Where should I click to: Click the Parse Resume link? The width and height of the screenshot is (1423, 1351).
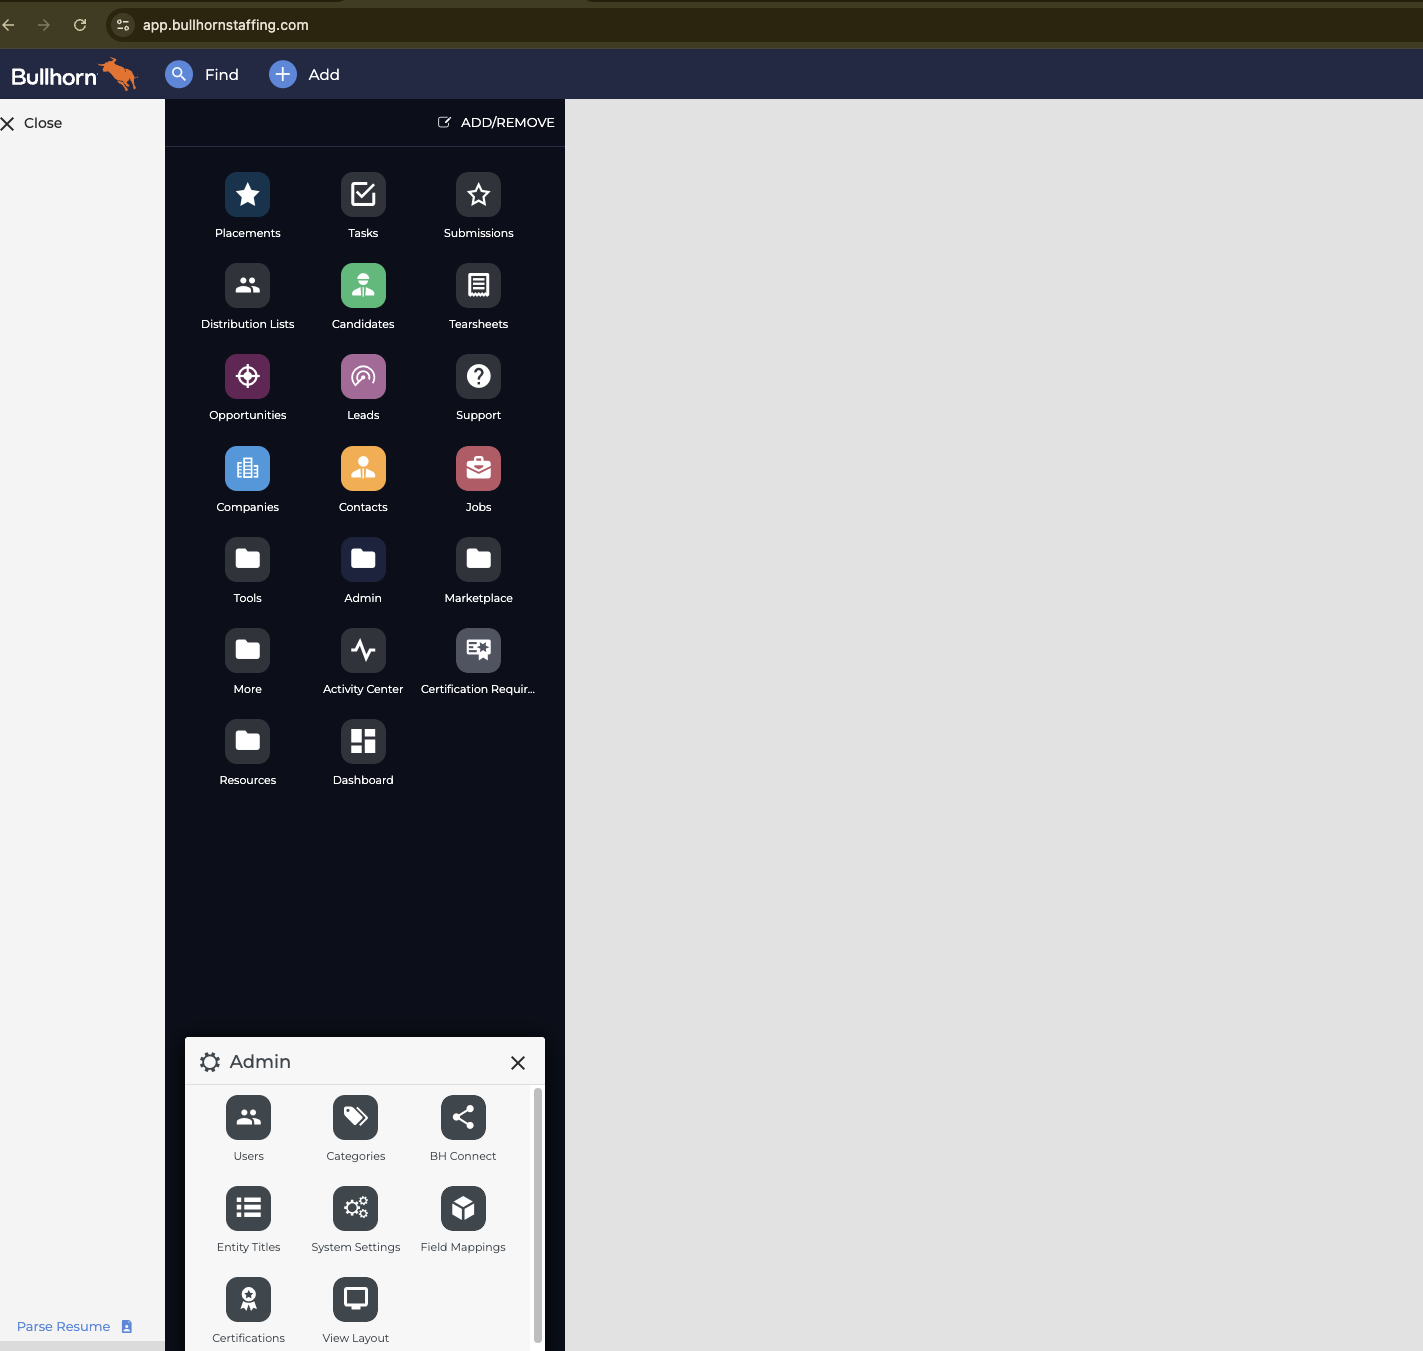tap(74, 1327)
